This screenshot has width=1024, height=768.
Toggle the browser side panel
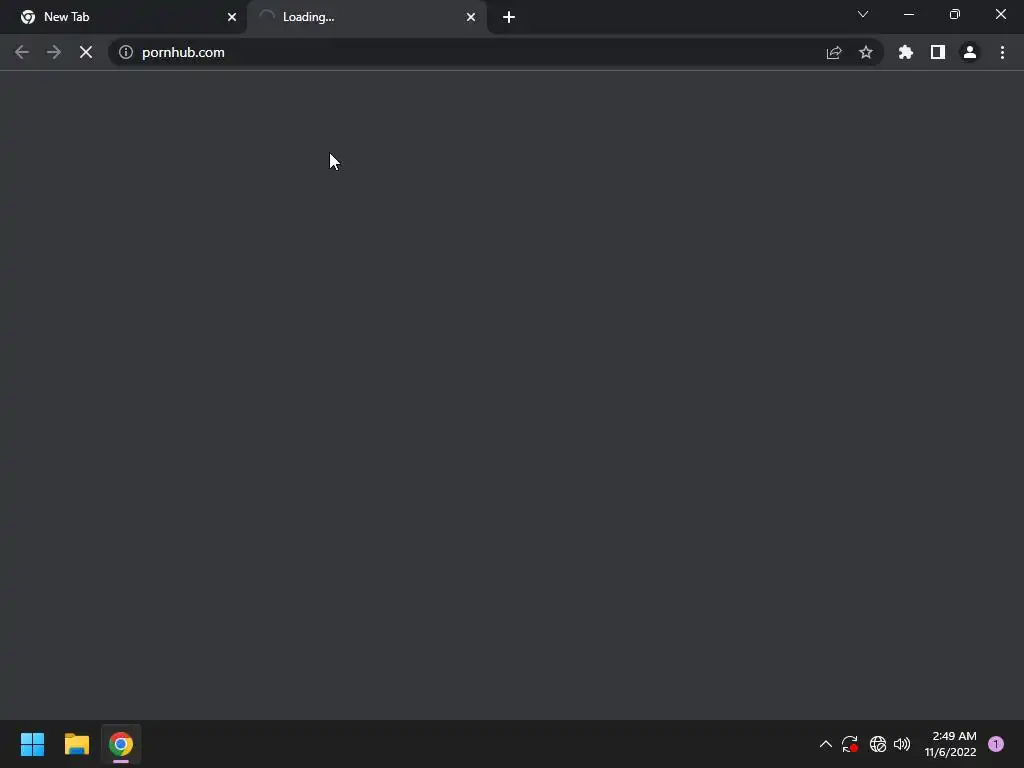(x=938, y=52)
